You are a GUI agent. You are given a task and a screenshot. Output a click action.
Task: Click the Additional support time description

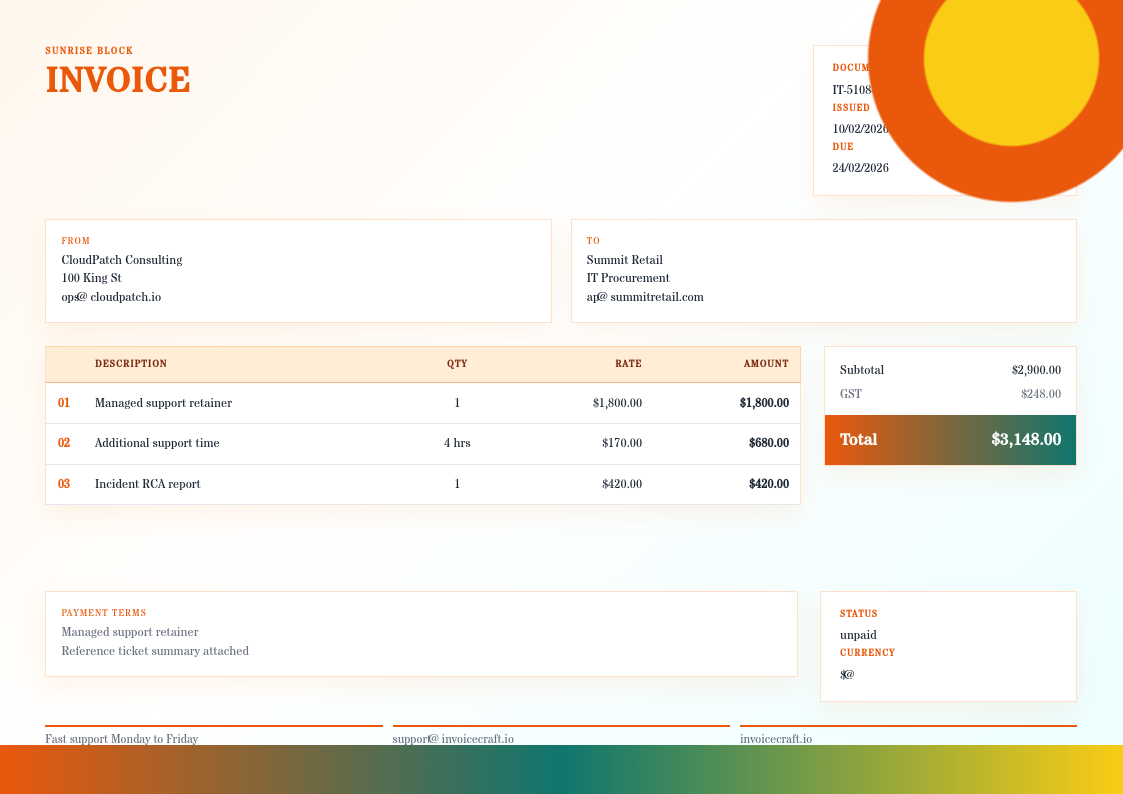[x=157, y=443]
